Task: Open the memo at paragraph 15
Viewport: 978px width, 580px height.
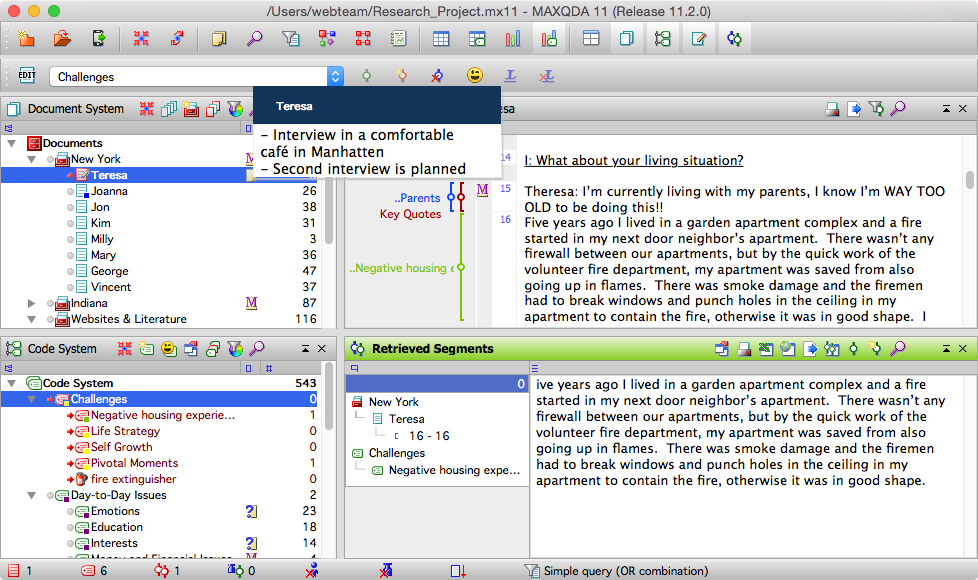Action: click(x=482, y=189)
